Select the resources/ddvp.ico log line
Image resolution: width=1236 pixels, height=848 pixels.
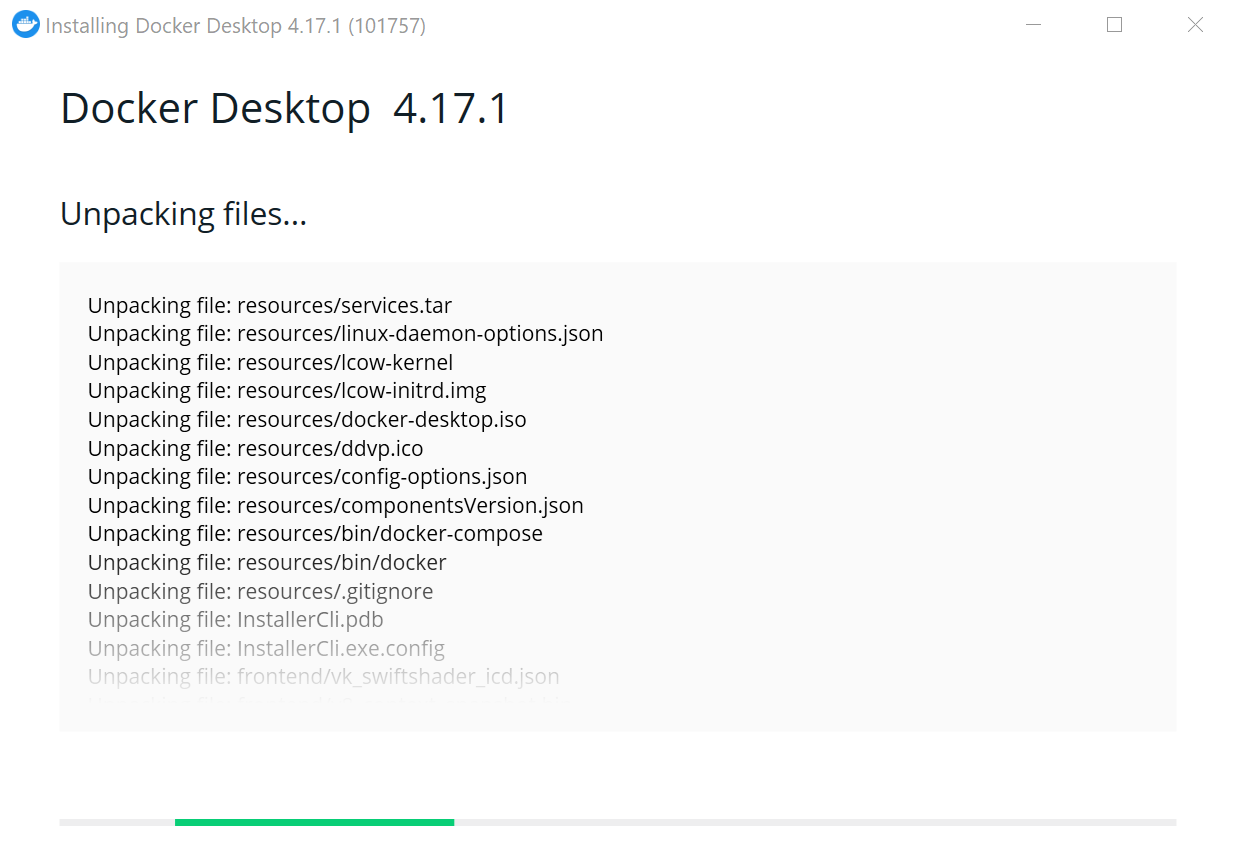coord(255,448)
